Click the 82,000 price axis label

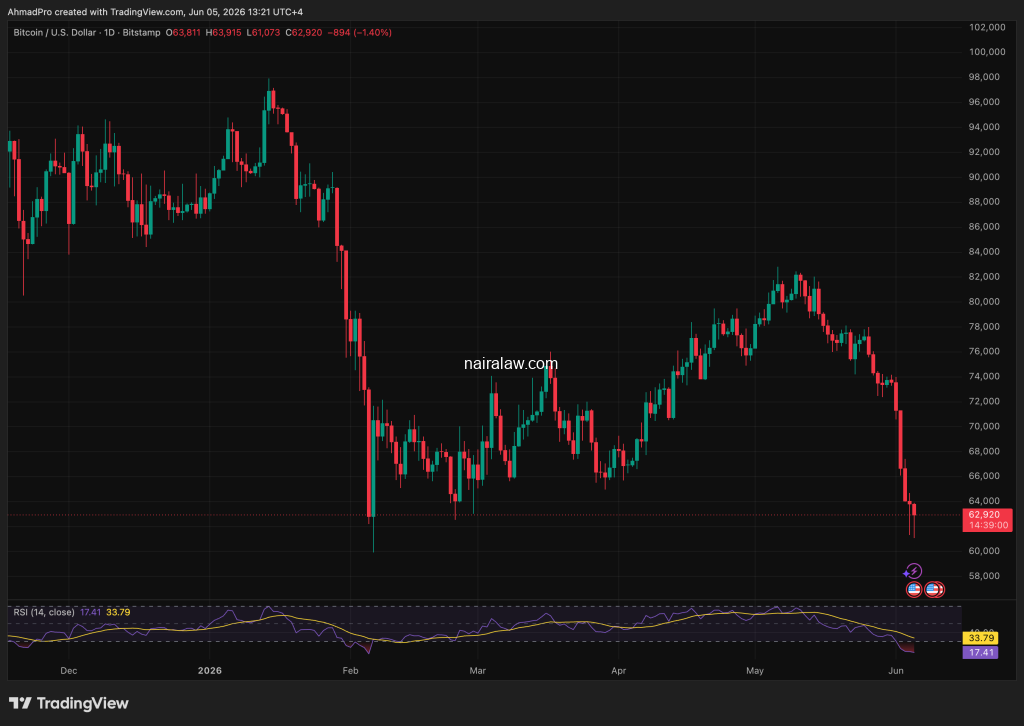click(984, 277)
